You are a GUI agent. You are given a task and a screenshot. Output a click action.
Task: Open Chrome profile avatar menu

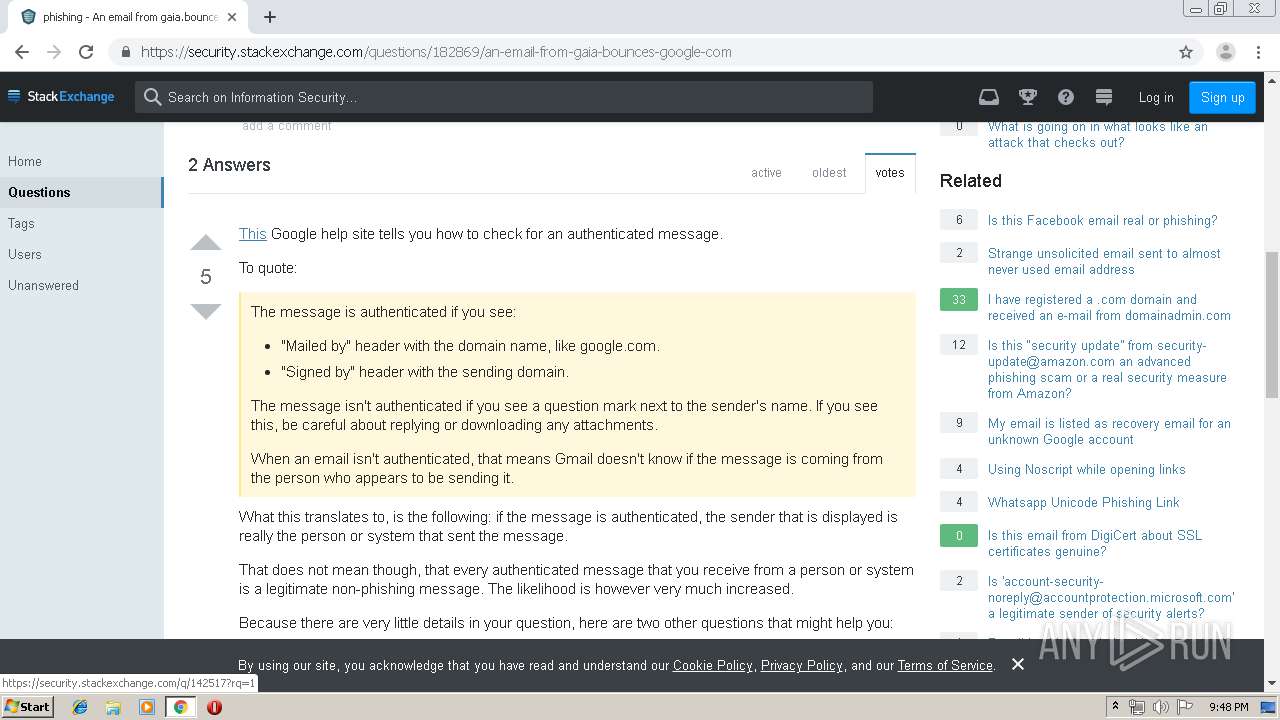point(1225,52)
